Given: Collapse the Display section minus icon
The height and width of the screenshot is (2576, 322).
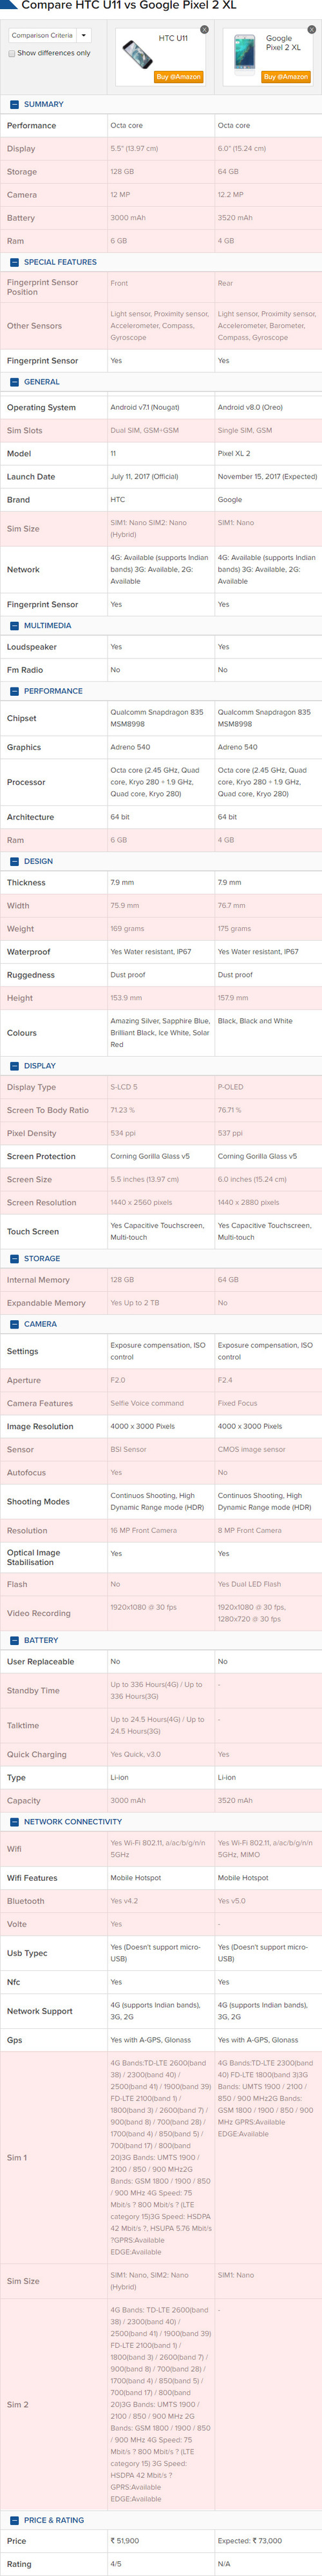Looking at the screenshot, I should [14, 1066].
